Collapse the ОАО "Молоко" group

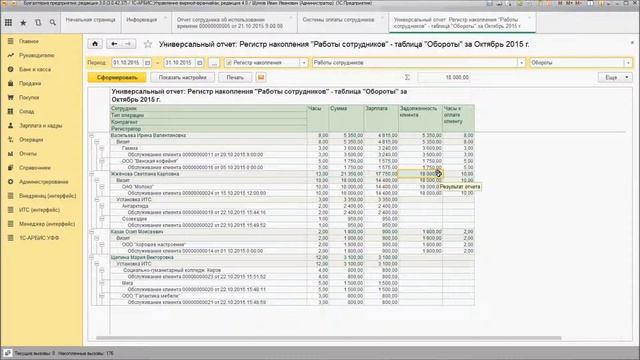coord(102,187)
